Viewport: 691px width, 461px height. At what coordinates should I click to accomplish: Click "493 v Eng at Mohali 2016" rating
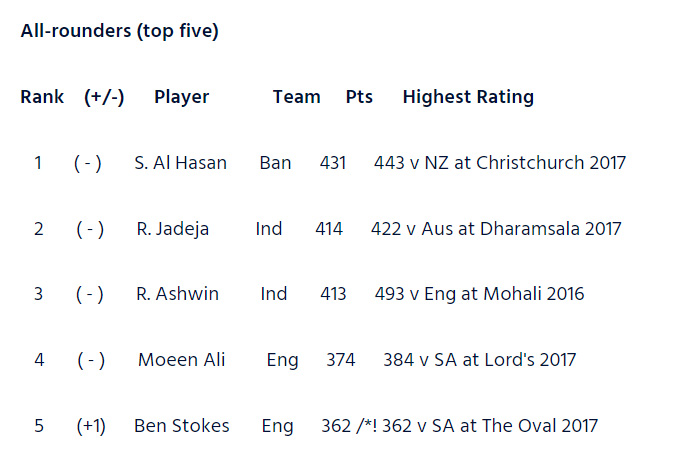pyautogui.click(x=478, y=294)
